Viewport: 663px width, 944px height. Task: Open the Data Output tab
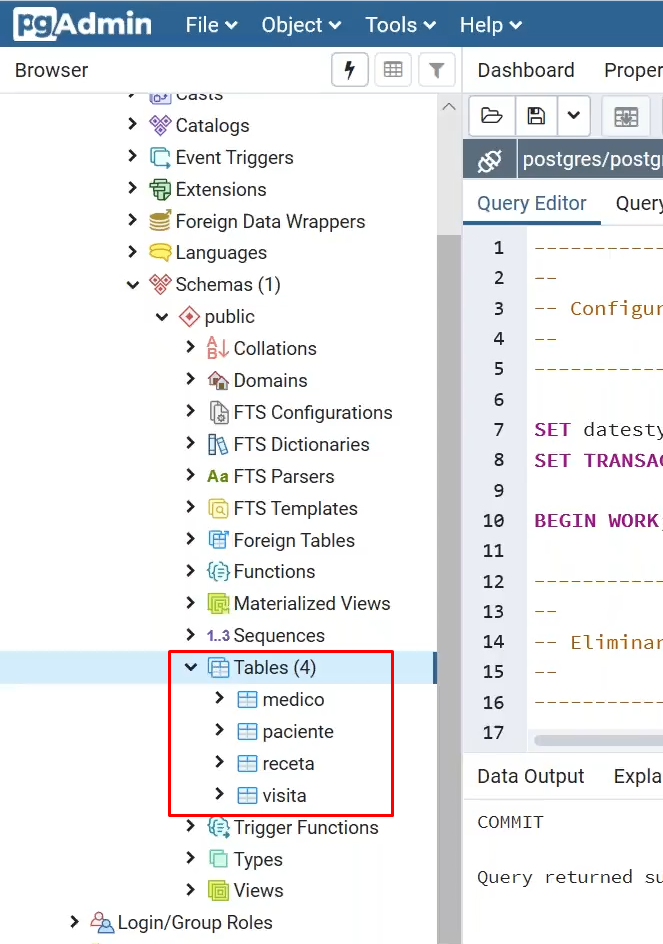pyautogui.click(x=531, y=777)
